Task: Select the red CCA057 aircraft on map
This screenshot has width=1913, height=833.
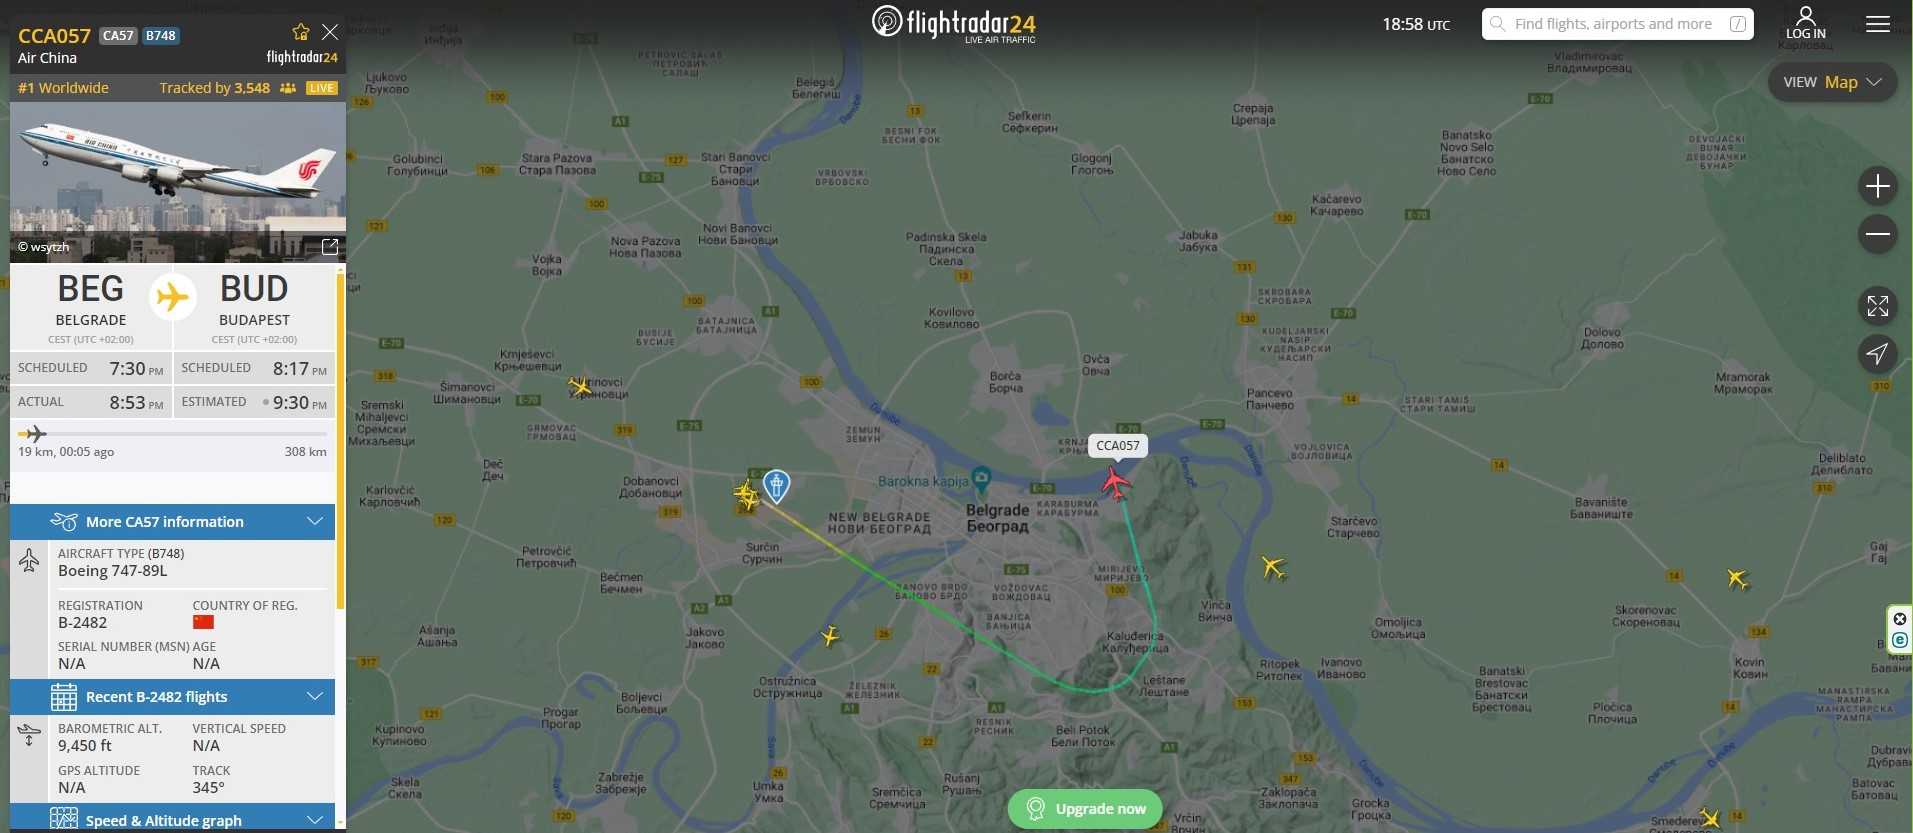Action: (x=1115, y=483)
